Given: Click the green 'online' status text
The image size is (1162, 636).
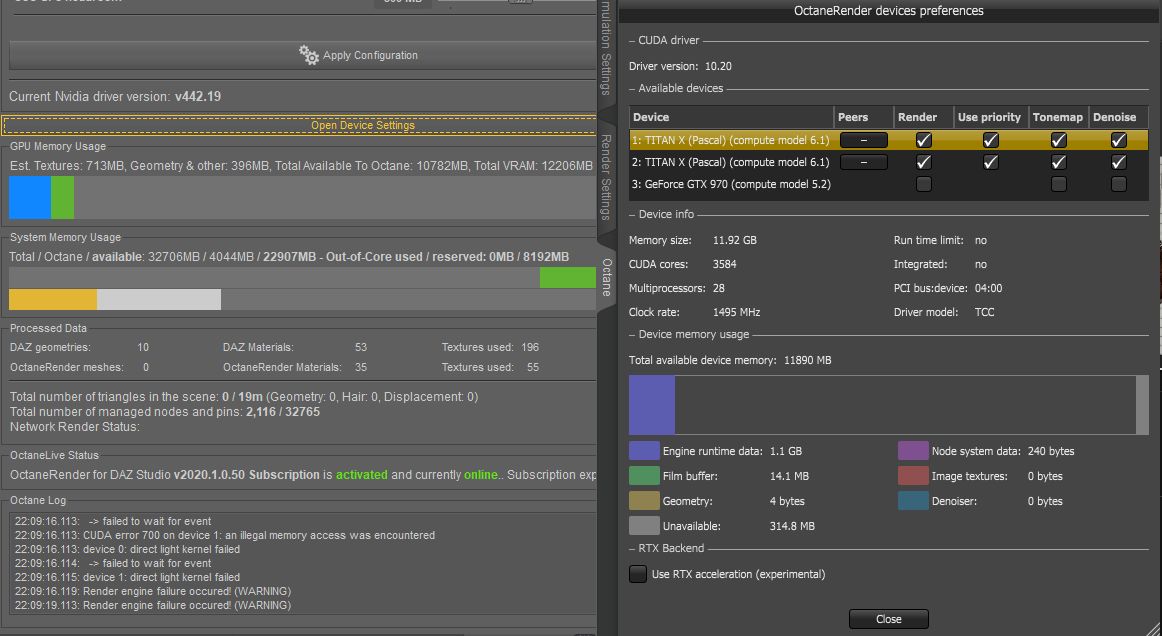Looking at the screenshot, I should point(481,474).
